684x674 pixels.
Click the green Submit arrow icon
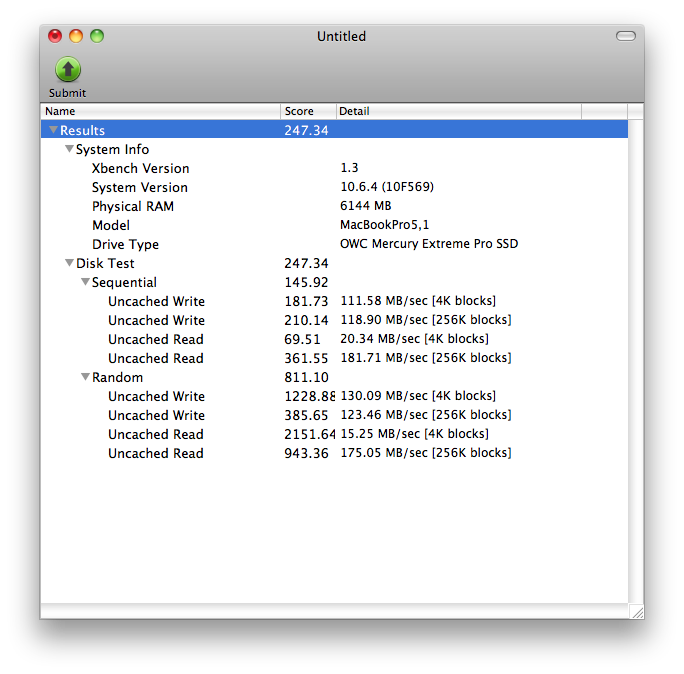coord(68,69)
